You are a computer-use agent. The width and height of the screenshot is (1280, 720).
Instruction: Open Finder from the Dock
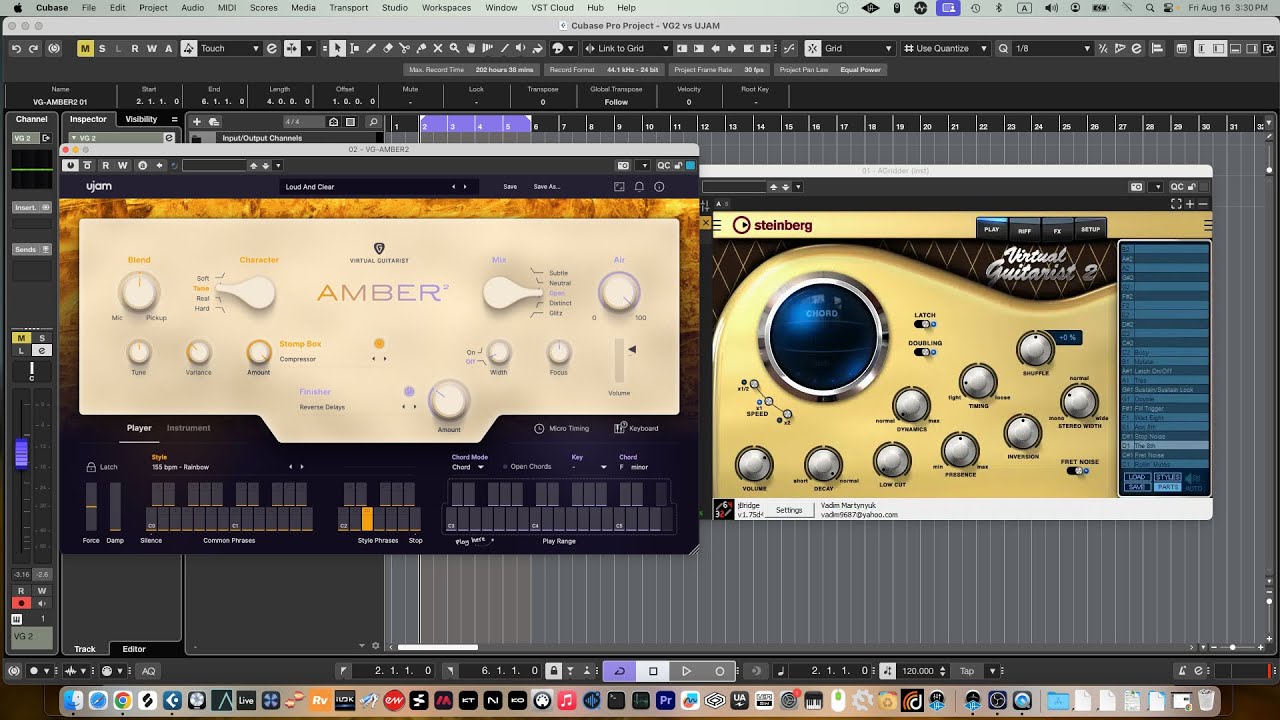71,700
